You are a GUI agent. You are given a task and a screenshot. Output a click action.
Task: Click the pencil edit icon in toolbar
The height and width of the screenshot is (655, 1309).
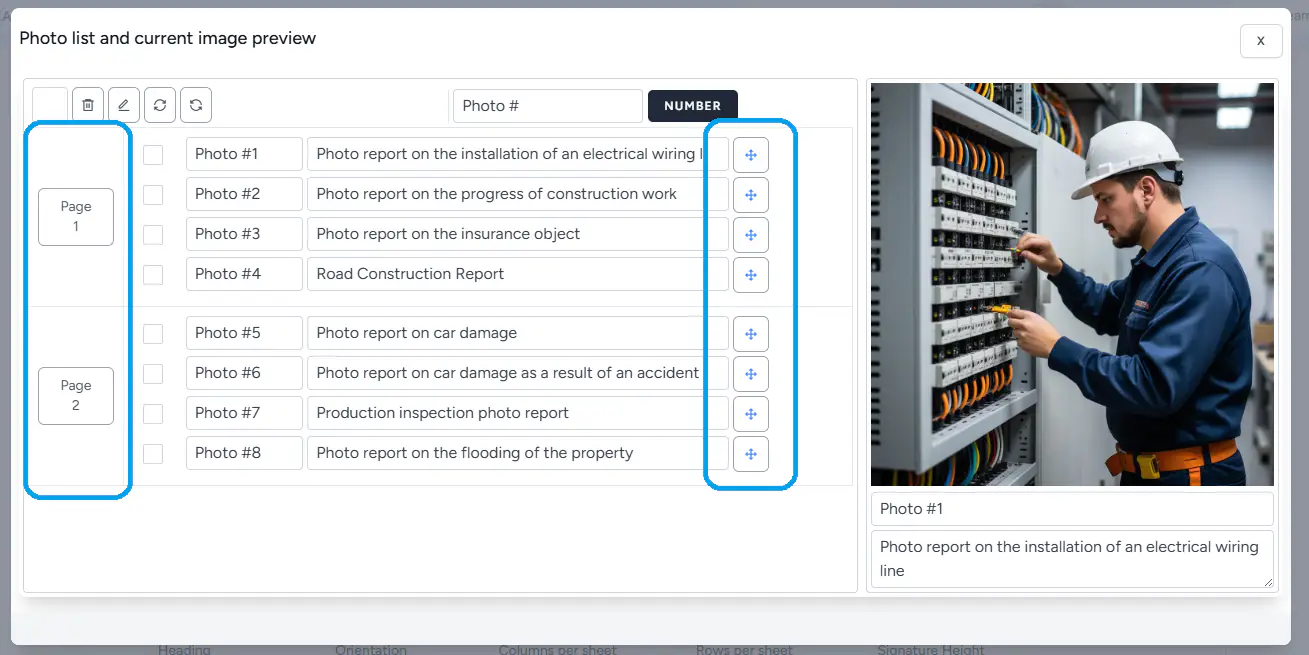[x=124, y=105]
